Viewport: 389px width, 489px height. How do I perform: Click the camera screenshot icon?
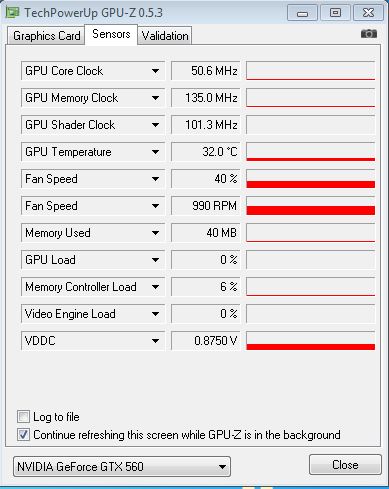point(369,34)
